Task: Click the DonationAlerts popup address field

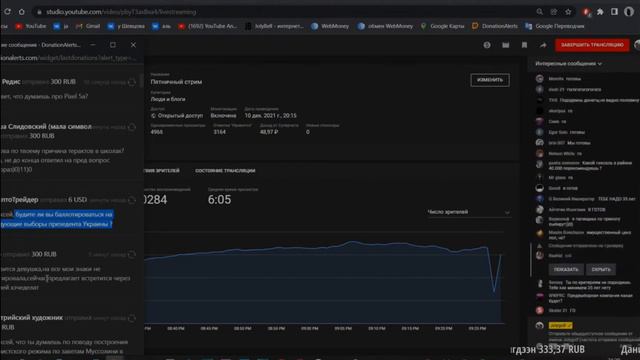Action: pos(69,58)
